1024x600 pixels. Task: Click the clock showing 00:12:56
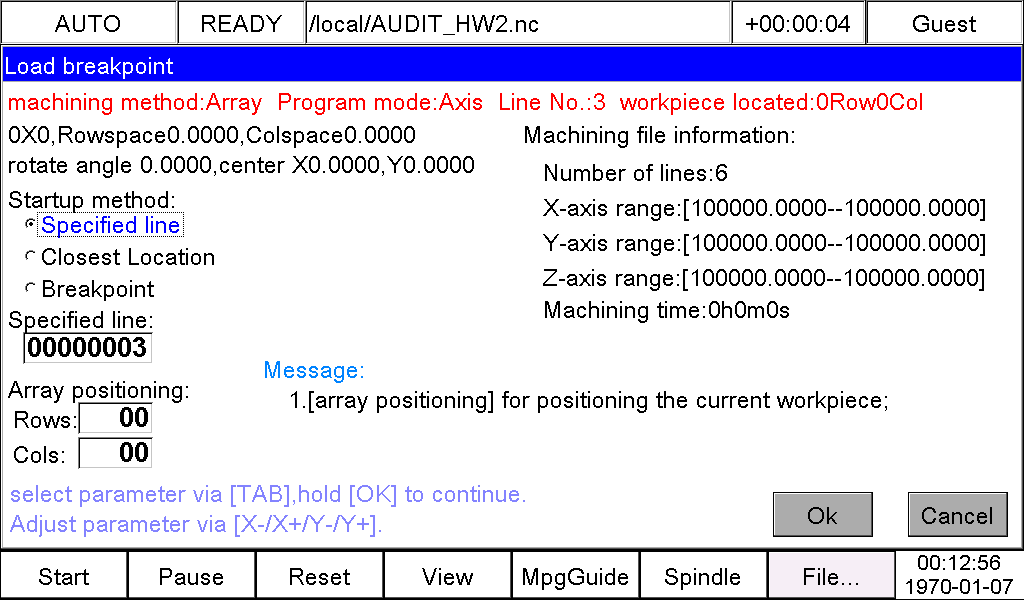pyautogui.click(x=959, y=563)
